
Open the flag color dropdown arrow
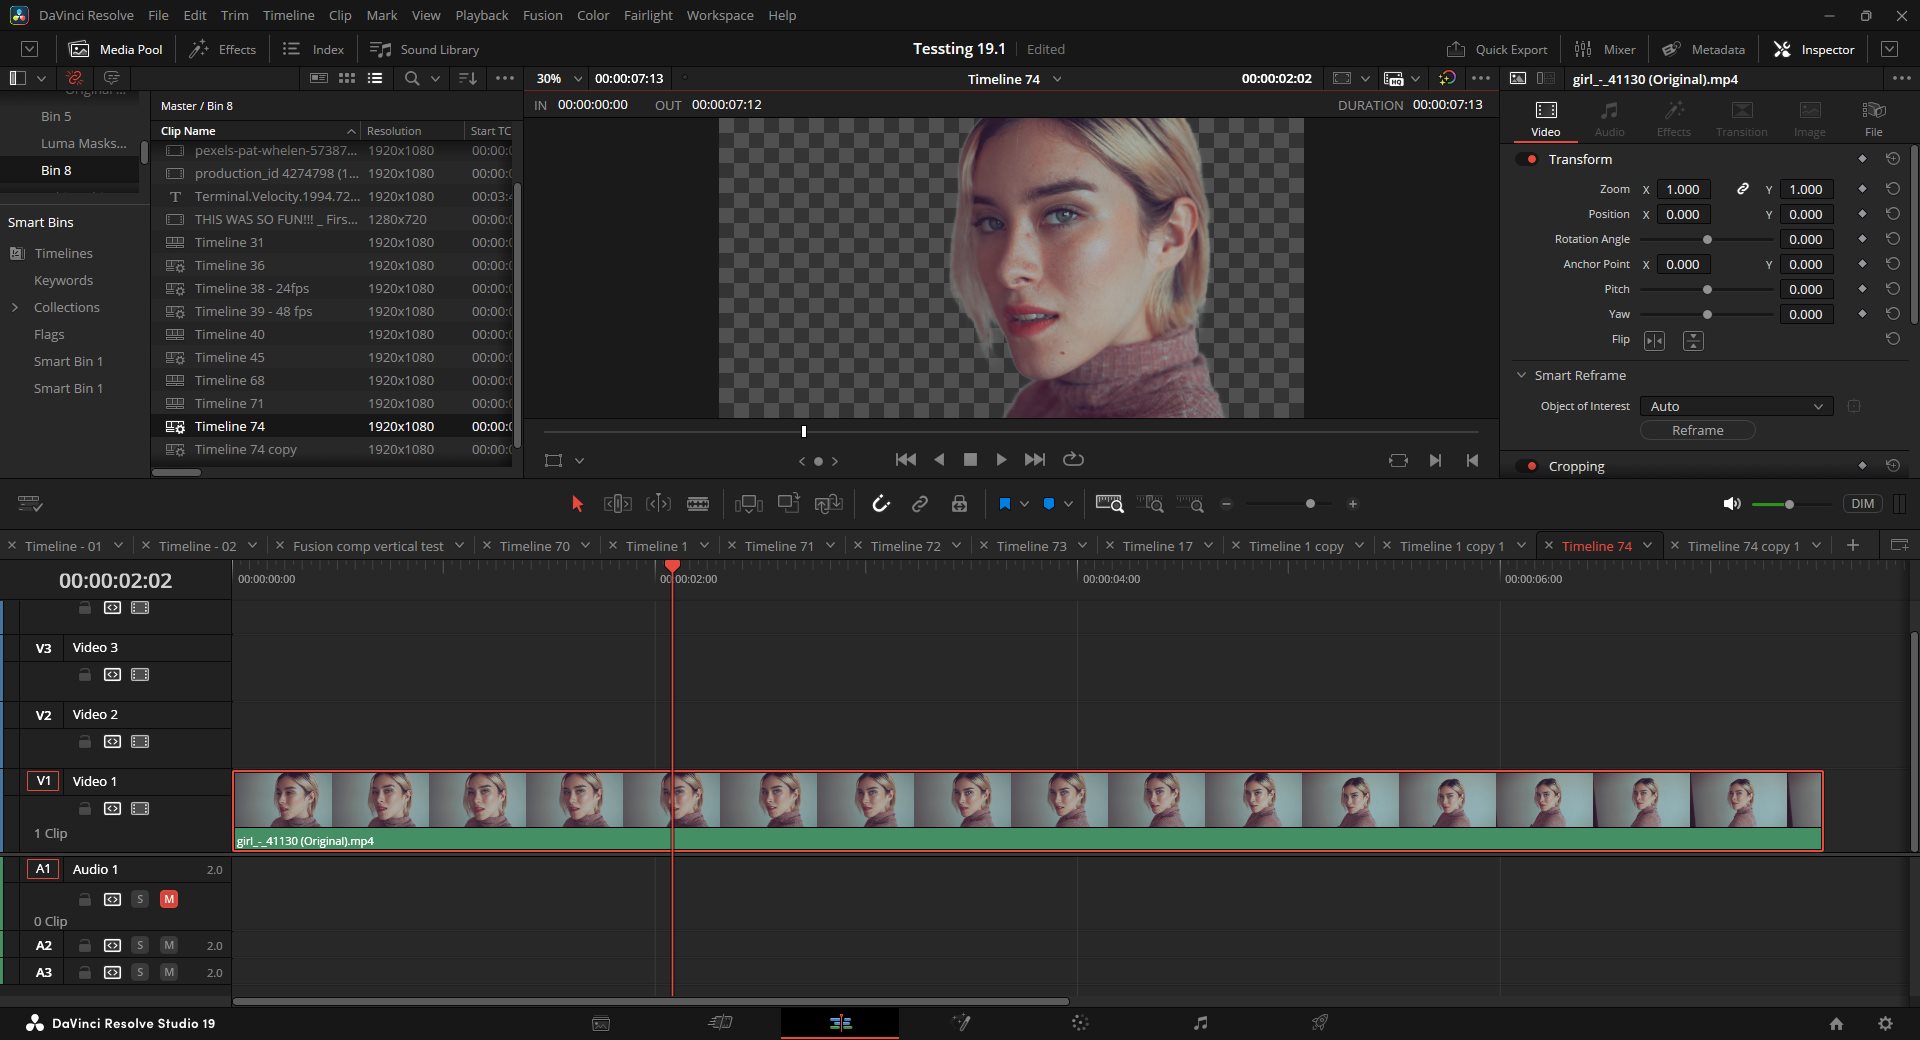[1024, 504]
